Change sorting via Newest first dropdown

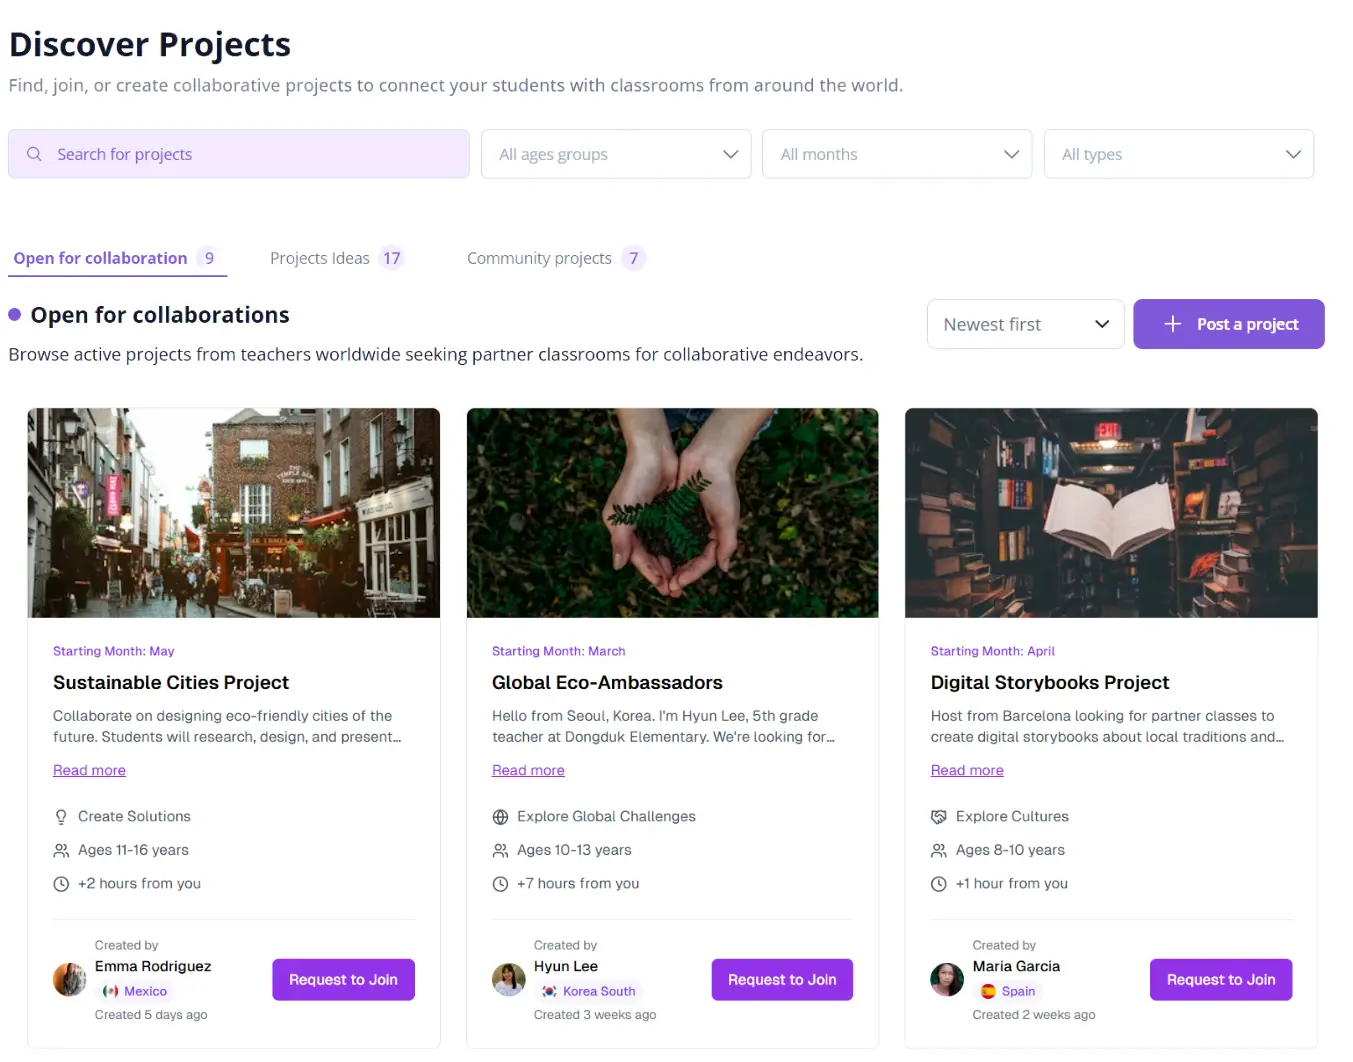pos(1026,324)
